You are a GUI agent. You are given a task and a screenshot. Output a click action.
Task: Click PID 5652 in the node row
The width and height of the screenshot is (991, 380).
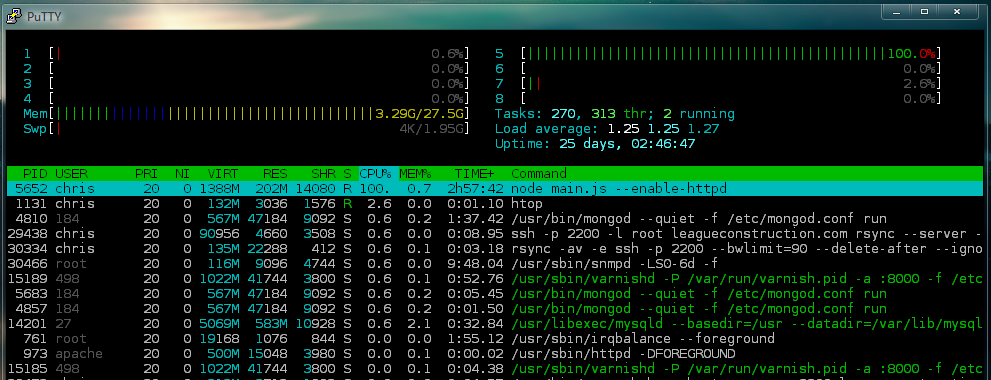[31, 188]
